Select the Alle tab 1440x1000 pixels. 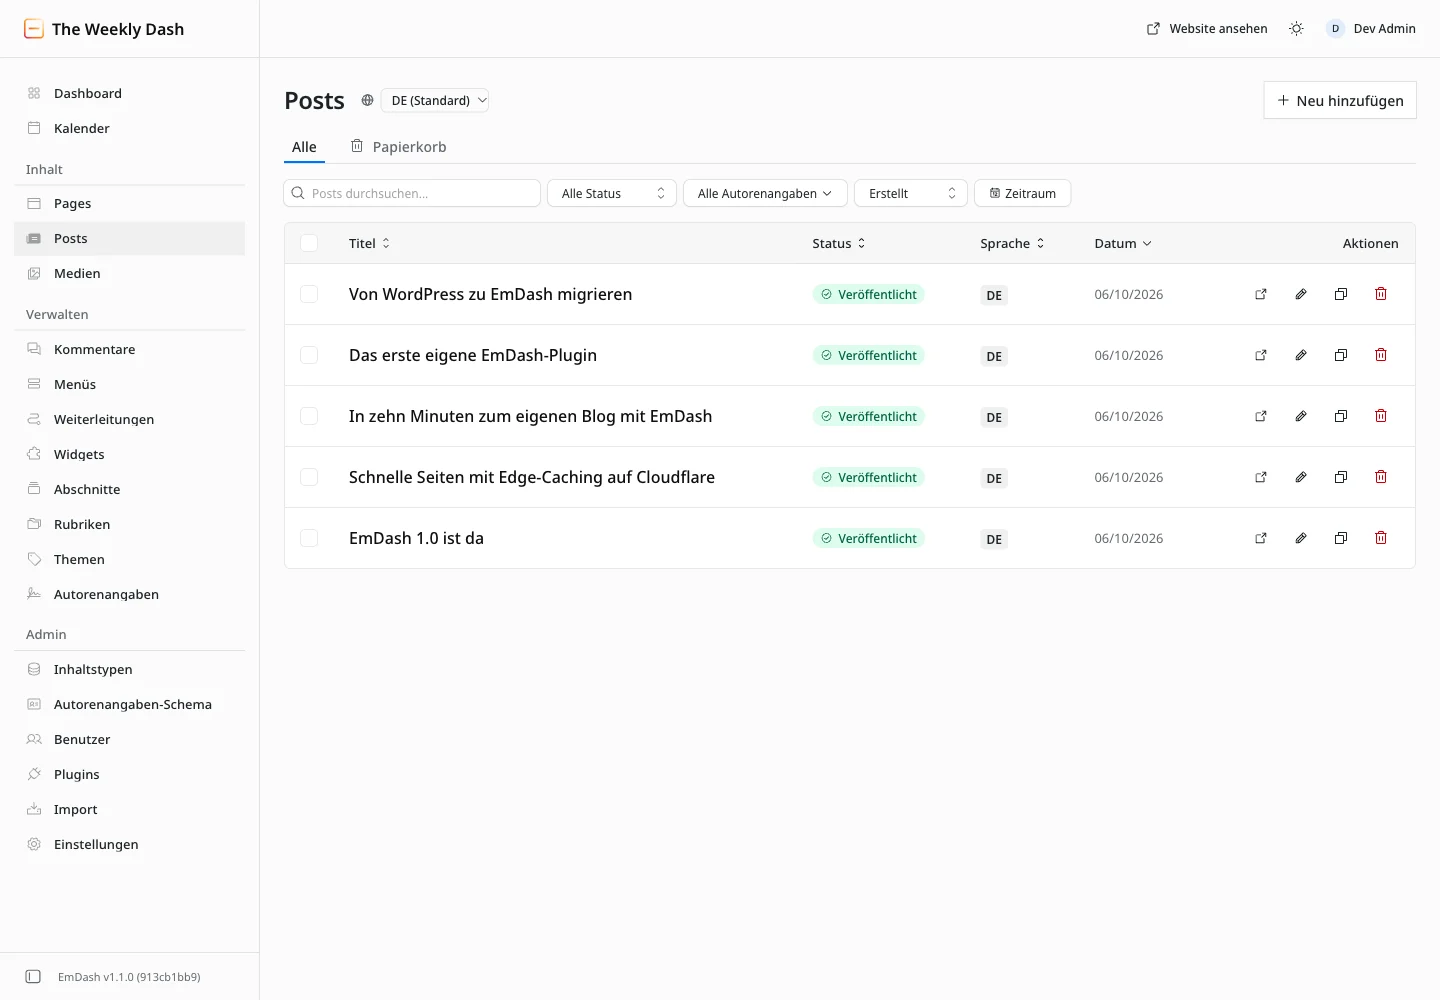coord(304,147)
